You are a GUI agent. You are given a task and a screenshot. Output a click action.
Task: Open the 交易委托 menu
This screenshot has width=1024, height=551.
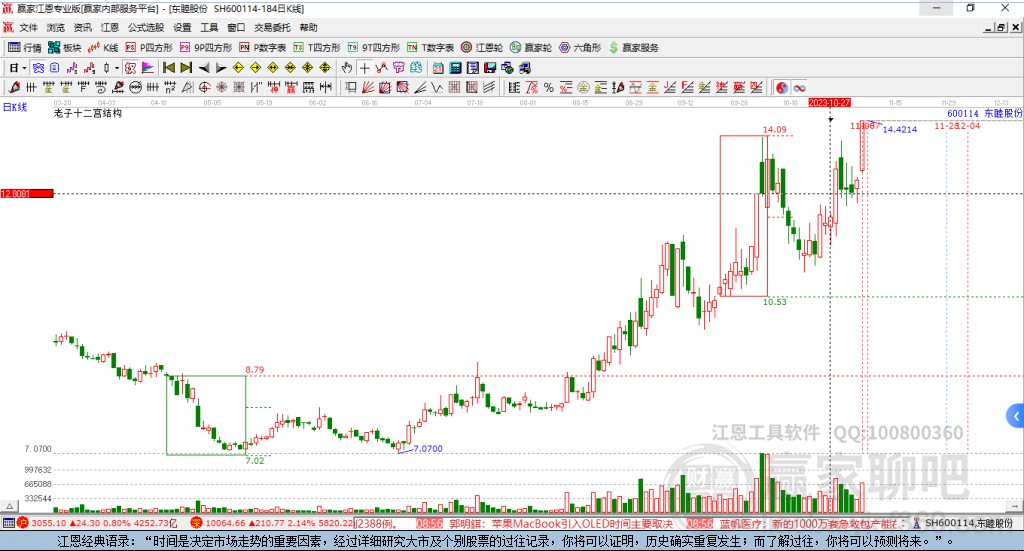tap(272, 27)
